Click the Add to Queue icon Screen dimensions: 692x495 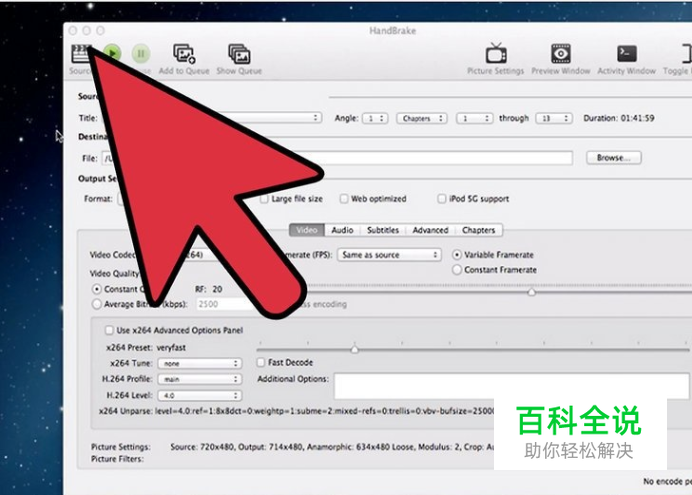(184, 54)
